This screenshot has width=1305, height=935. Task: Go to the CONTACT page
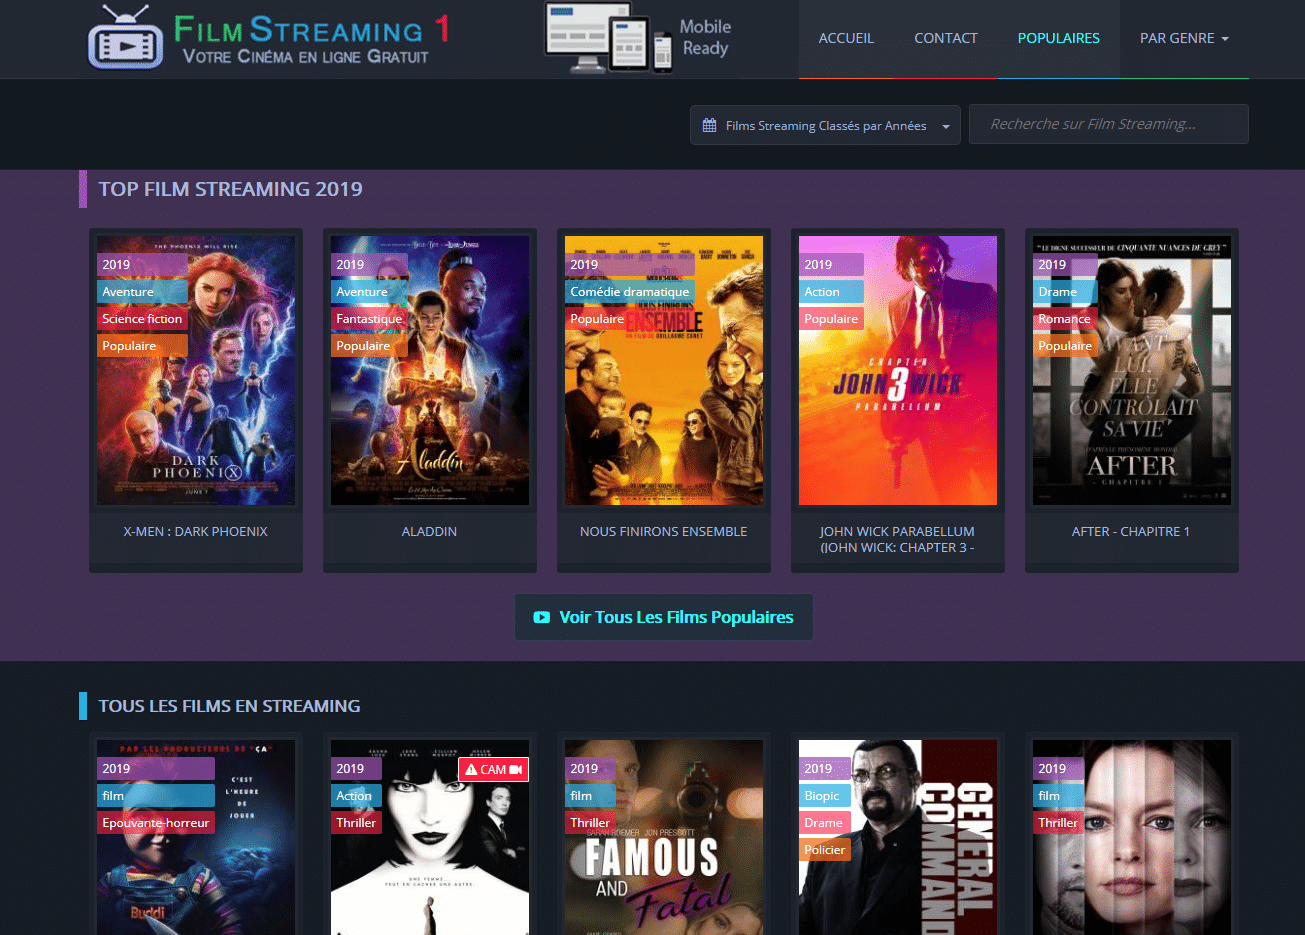[x=945, y=38]
